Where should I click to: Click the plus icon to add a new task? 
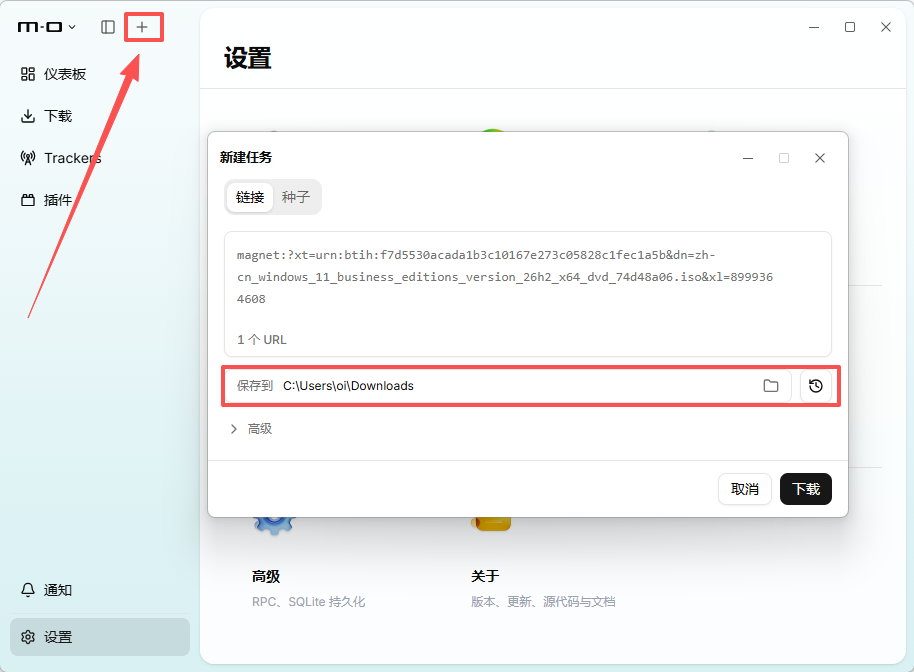pyautogui.click(x=142, y=27)
